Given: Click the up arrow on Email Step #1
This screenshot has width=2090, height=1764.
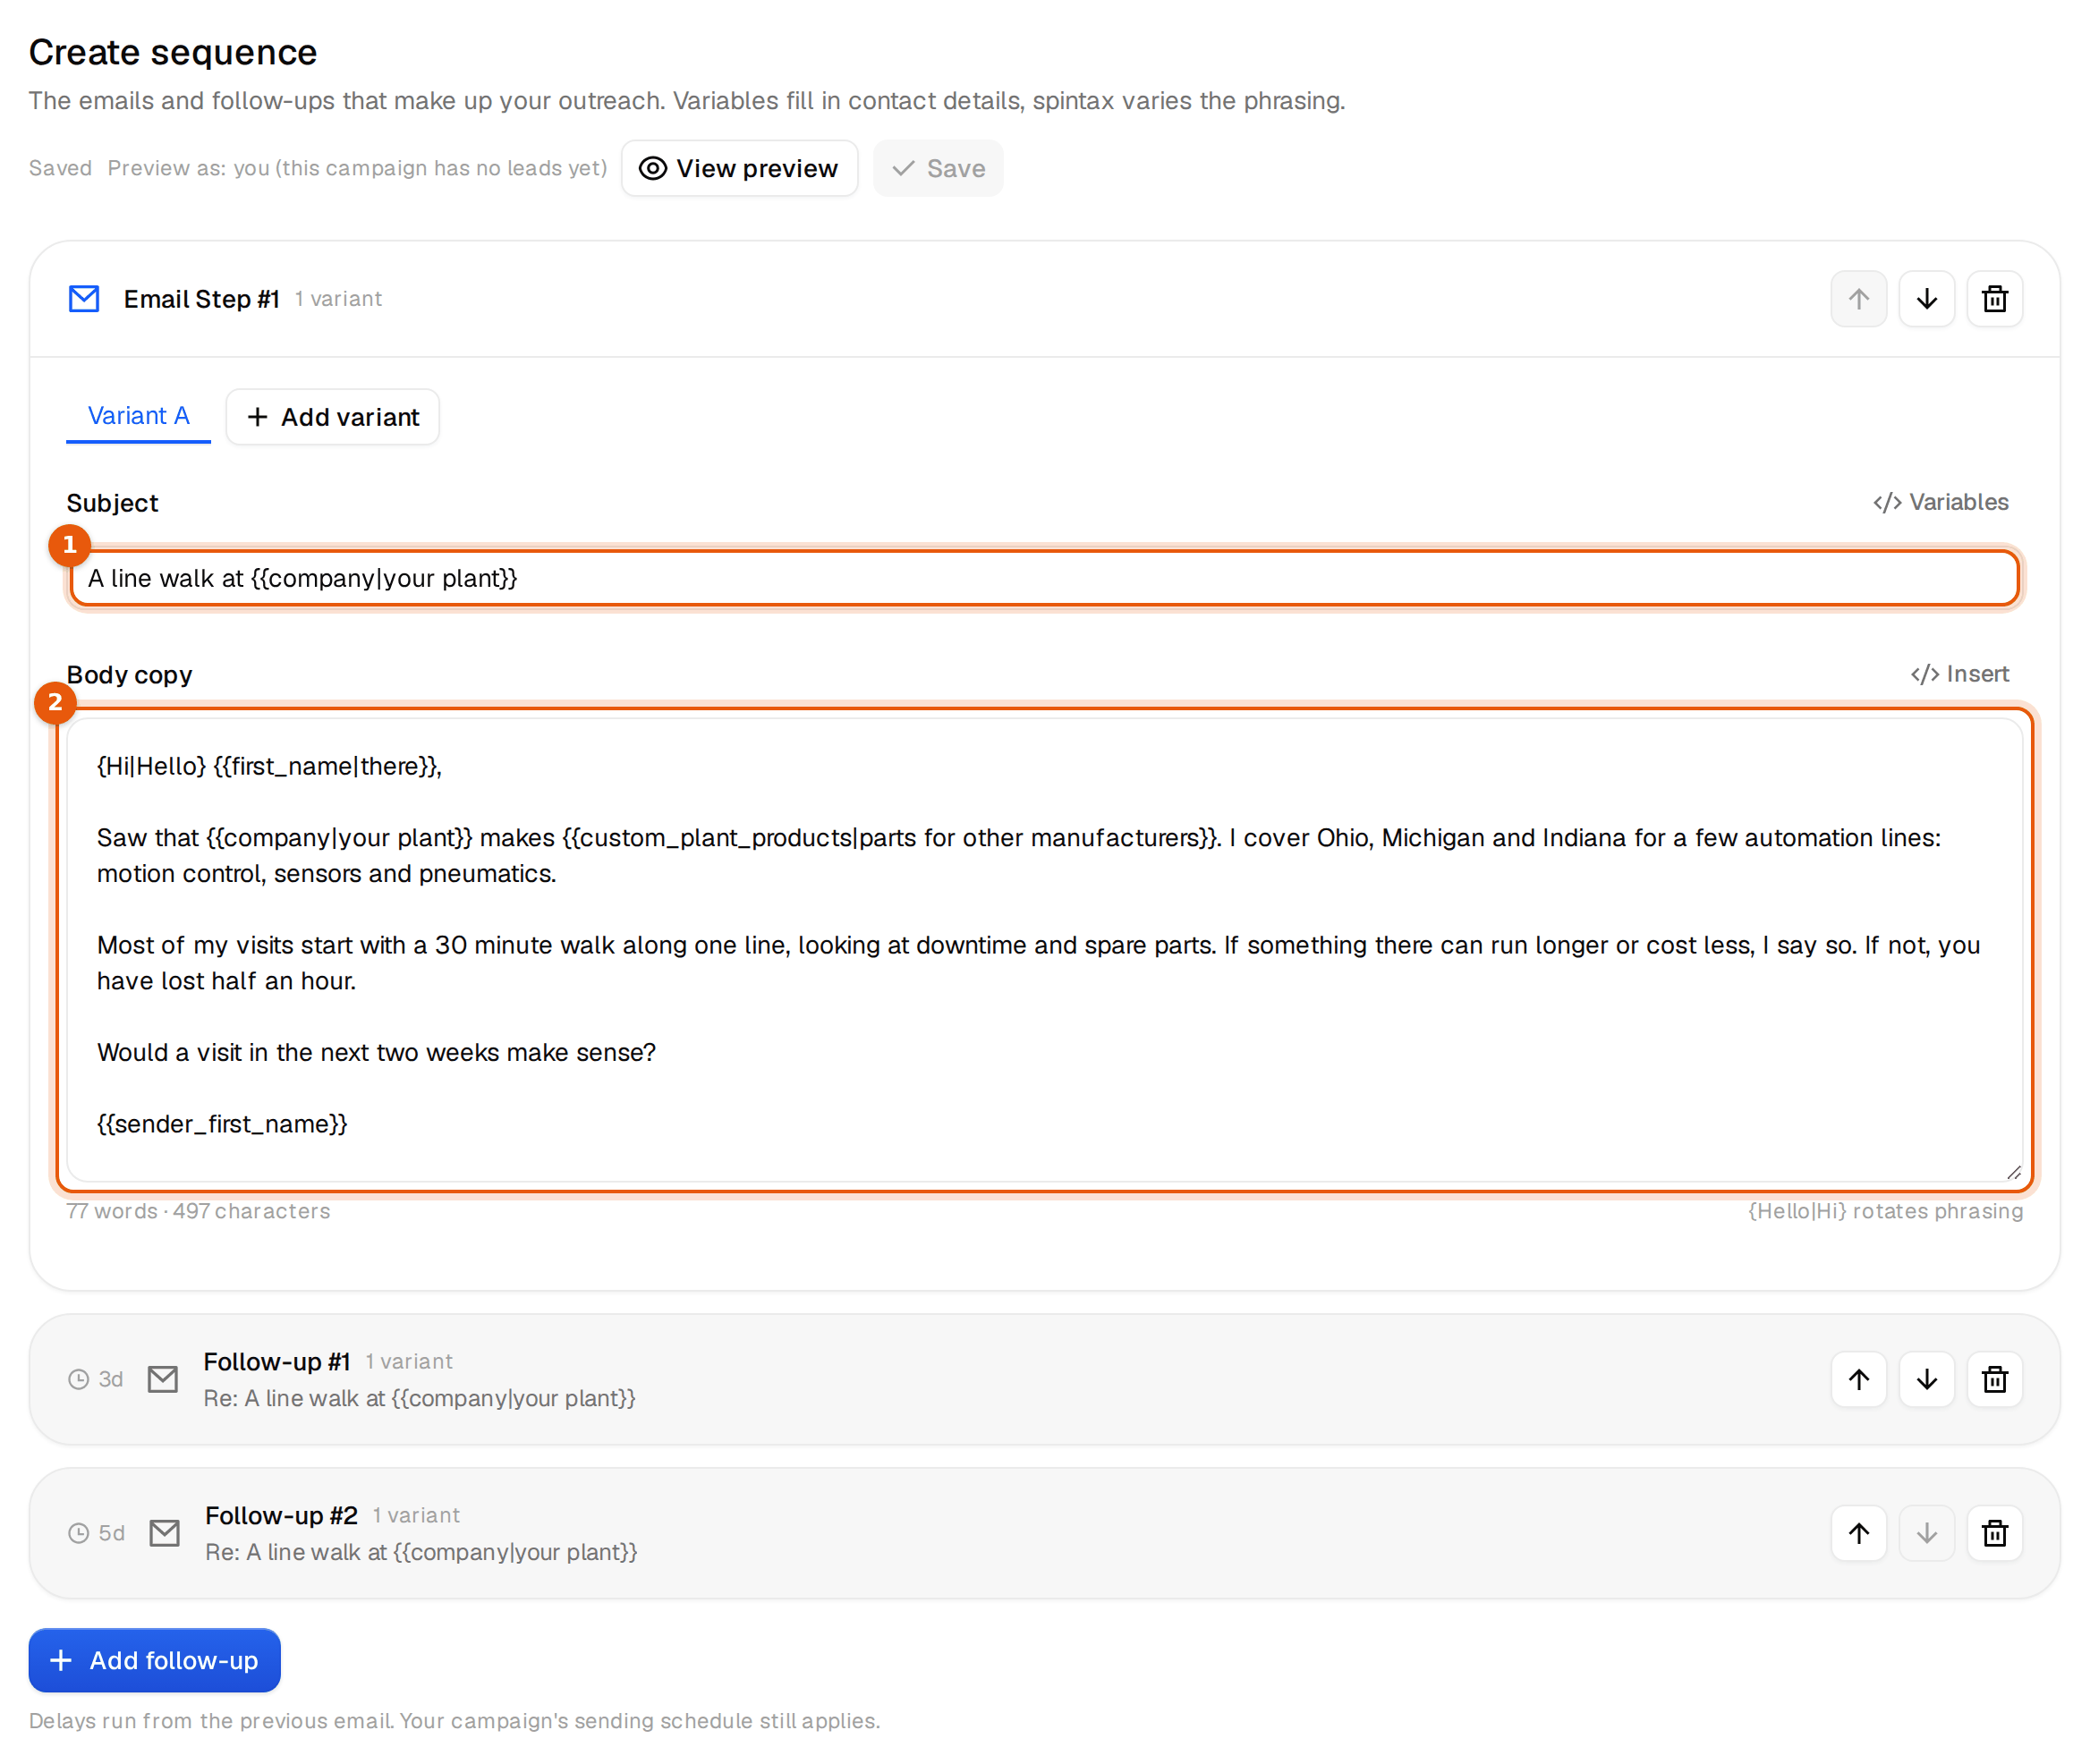Looking at the screenshot, I should [x=1858, y=299].
